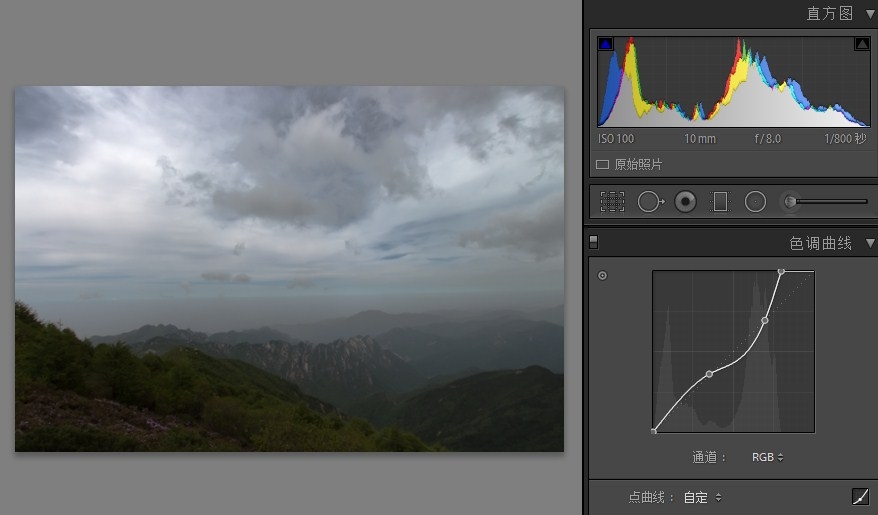Select the Spot Removal tool
This screenshot has height=515, width=878.
pyautogui.click(x=649, y=202)
